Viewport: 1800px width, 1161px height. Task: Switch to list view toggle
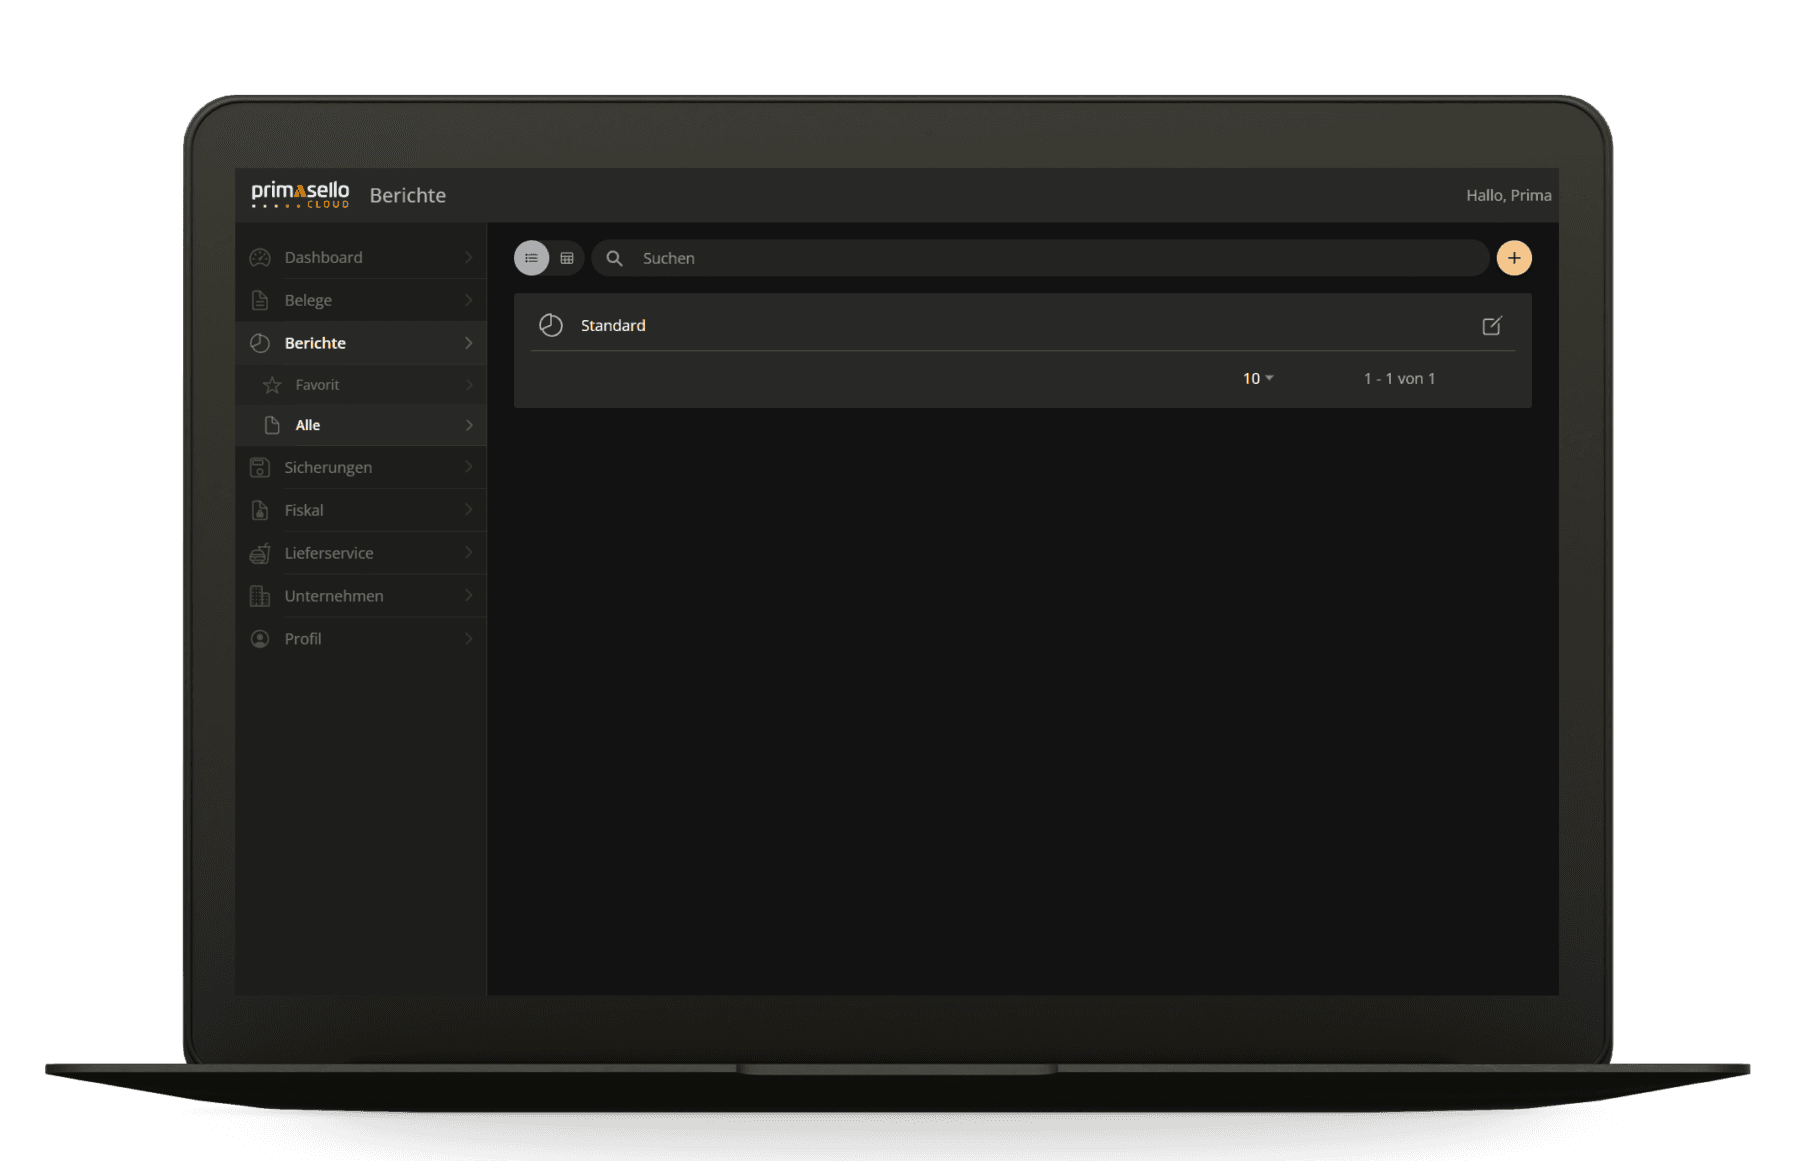(x=531, y=258)
